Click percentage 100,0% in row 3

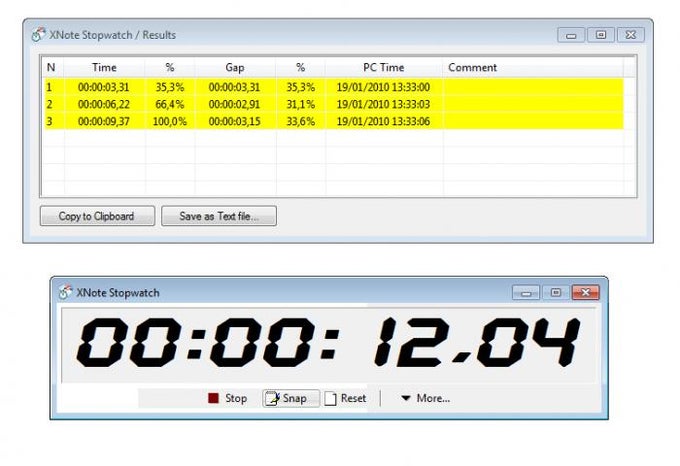pyautogui.click(x=170, y=121)
